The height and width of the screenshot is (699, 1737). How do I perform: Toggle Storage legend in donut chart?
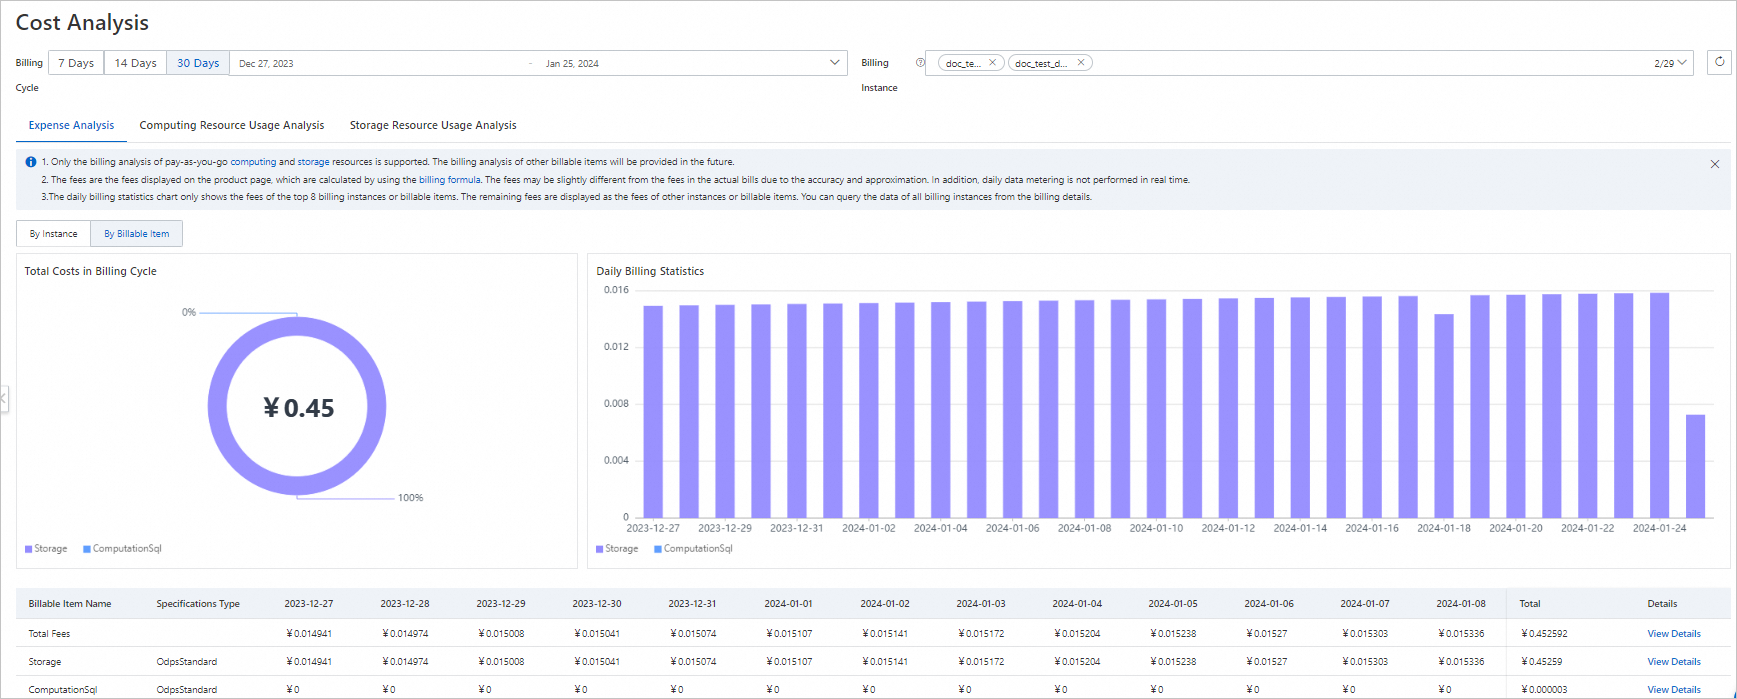(46, 549)
